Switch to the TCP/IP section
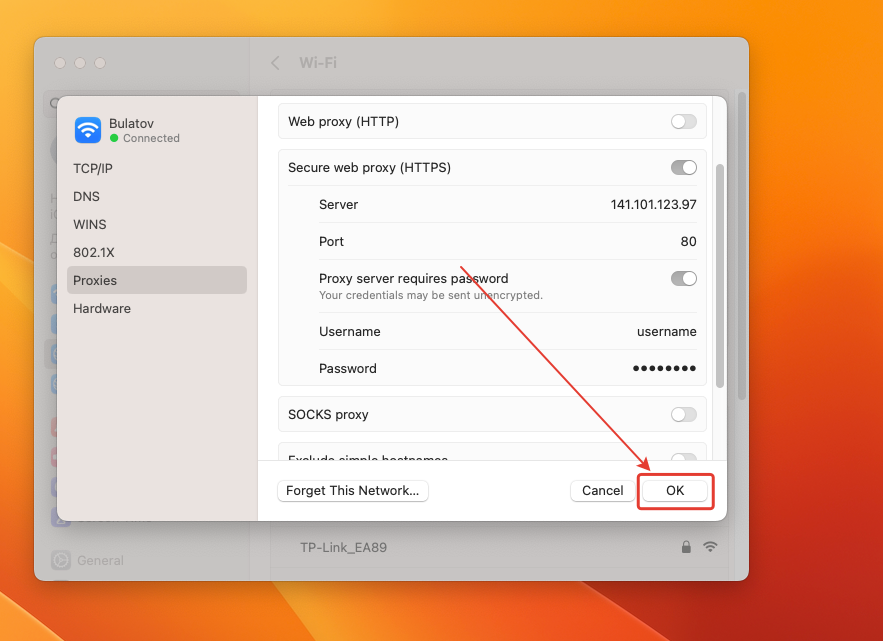 click(x=93, y=169)
